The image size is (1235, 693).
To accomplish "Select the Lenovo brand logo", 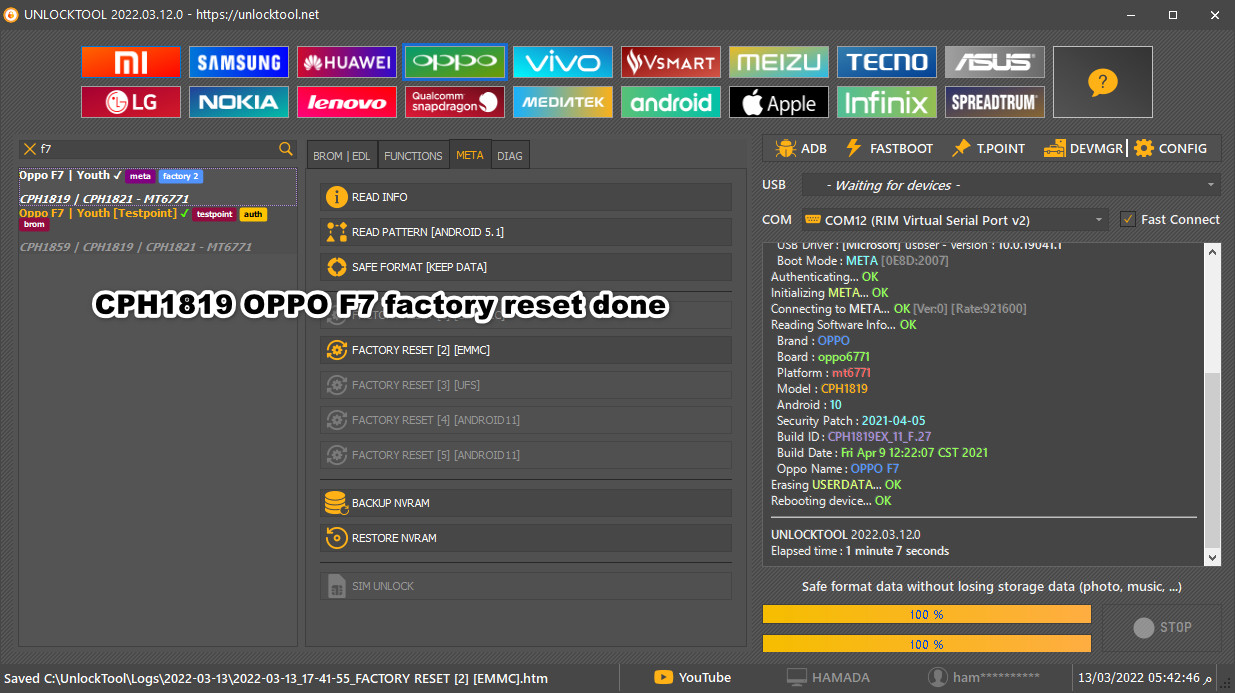I will coord(347,102).
